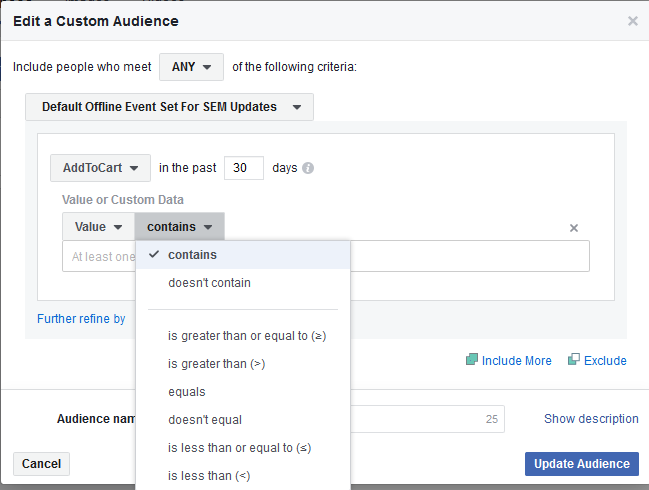
Task: Choose the equals operator
Action: (x=187, y=392)
